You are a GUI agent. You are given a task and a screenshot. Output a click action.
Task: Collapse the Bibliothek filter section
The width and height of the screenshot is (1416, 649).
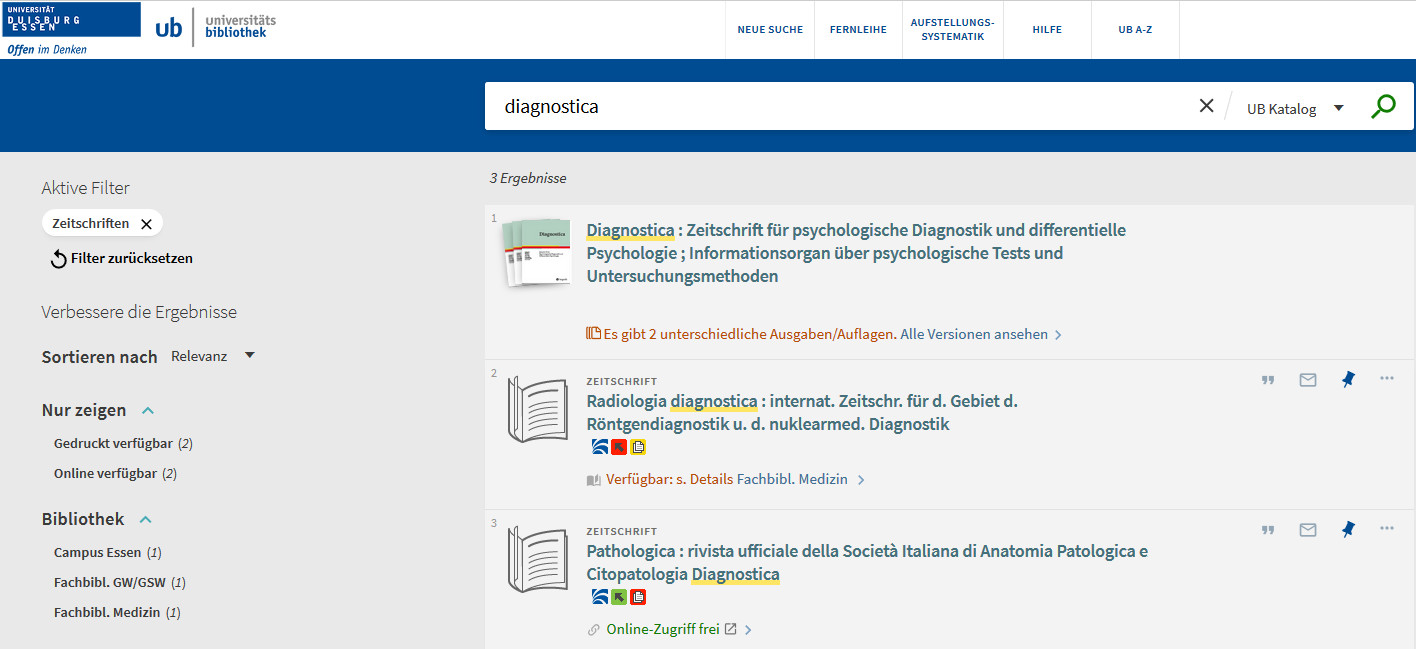[145, 519]
